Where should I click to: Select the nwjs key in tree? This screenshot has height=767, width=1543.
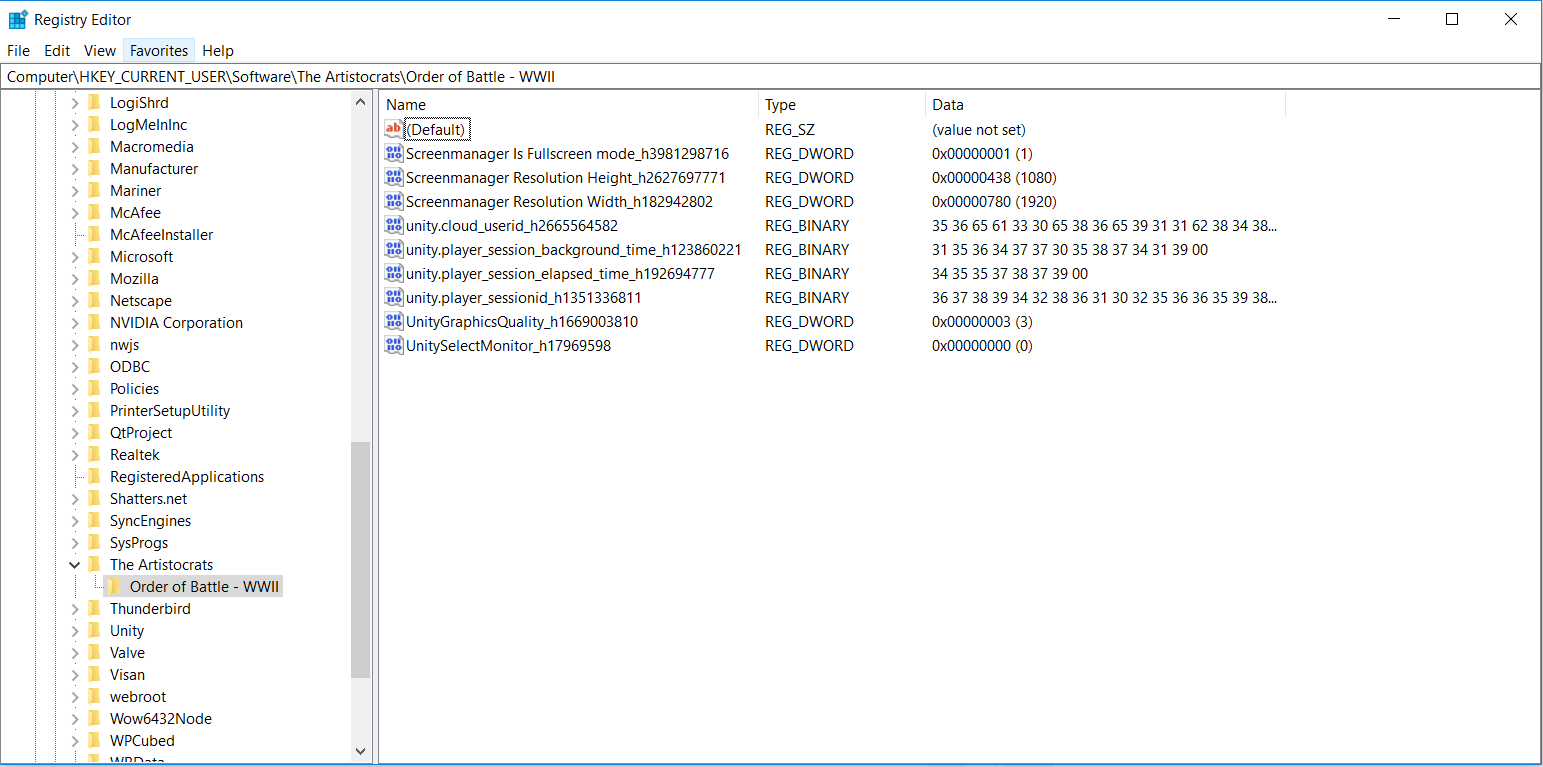pos(124,344)
